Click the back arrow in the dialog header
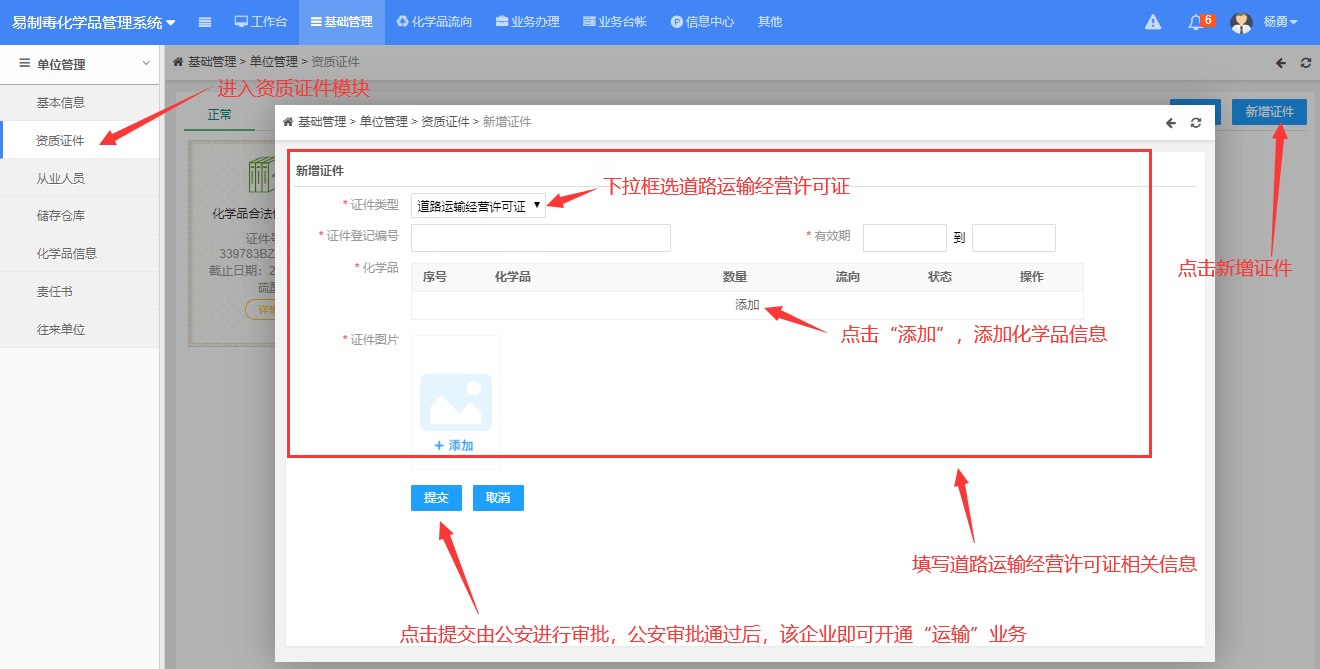The image size is (1320, 669). 1171,123
